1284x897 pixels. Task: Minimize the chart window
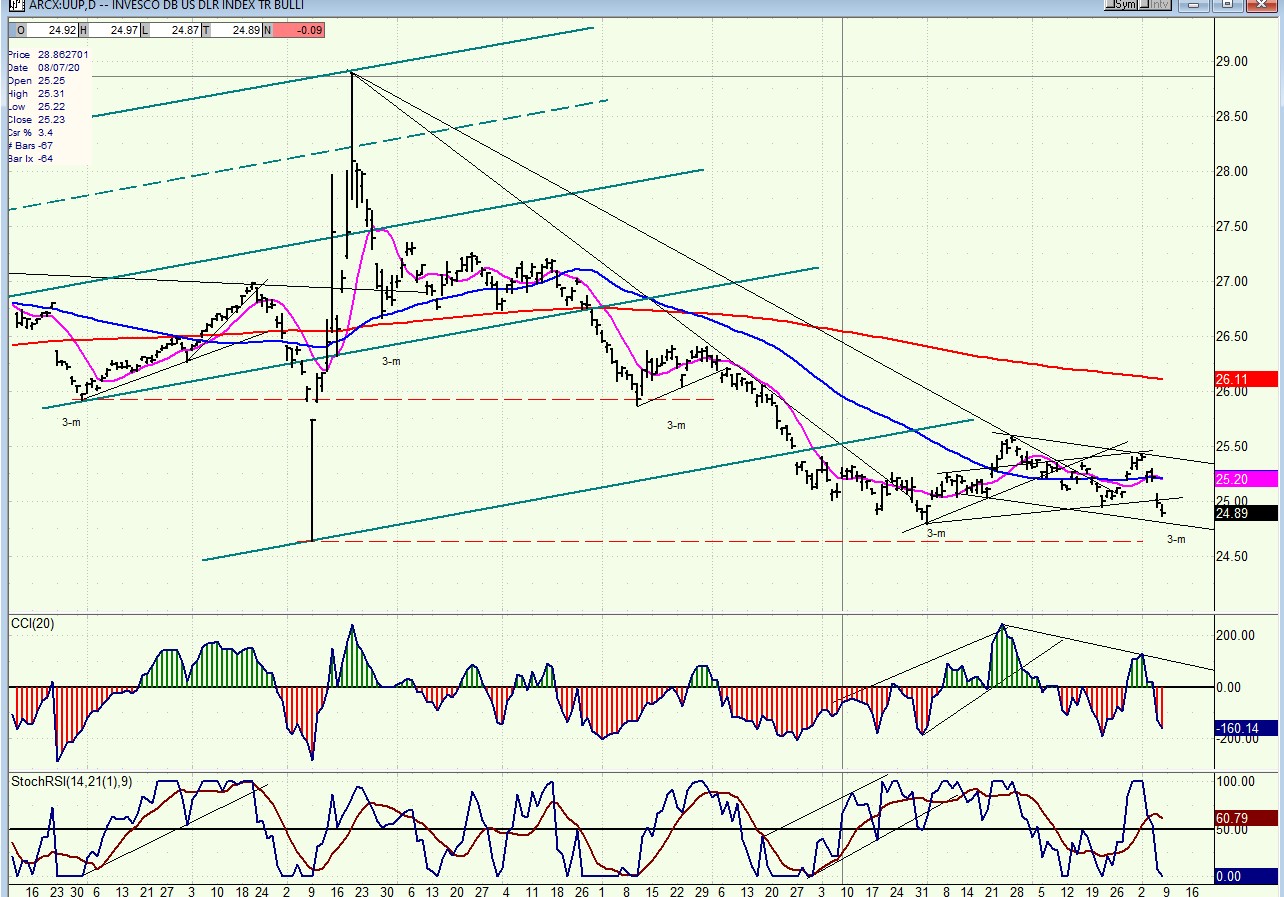pyautogui.click(x=1192, y=5)
